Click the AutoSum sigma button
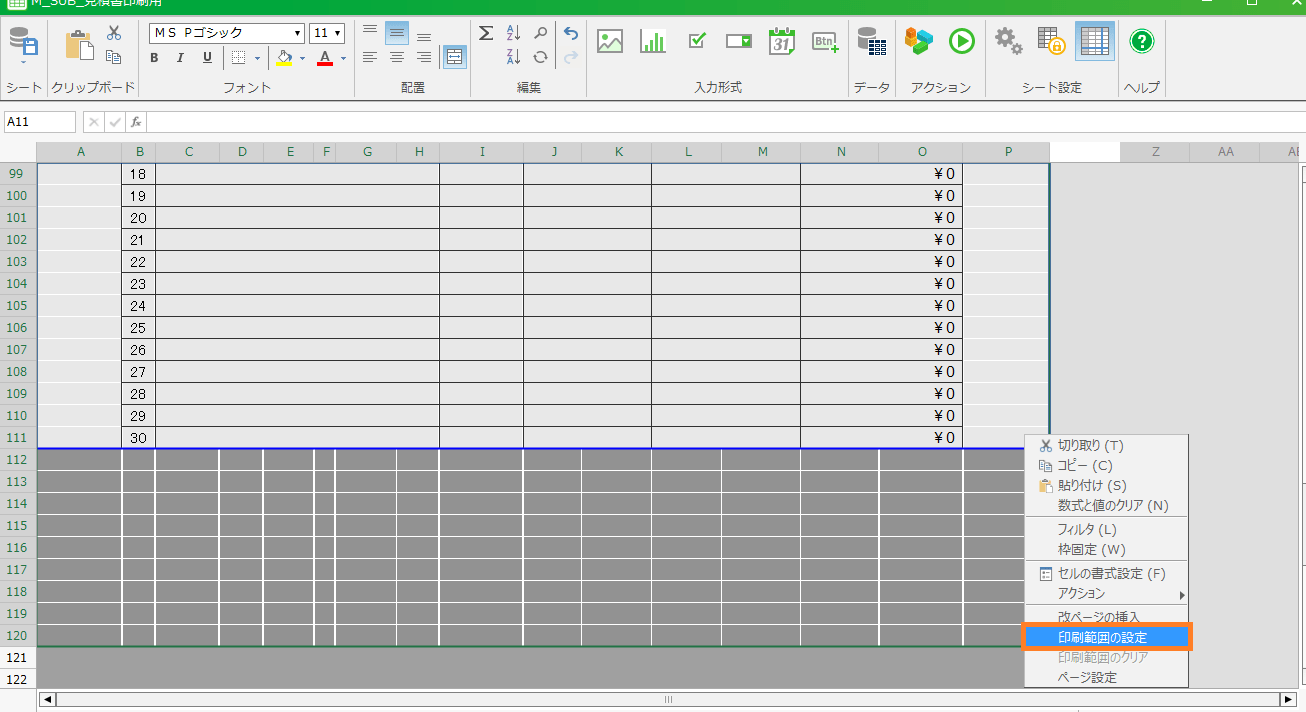This screenshot has width=1306, height=712. coord(486,33)
